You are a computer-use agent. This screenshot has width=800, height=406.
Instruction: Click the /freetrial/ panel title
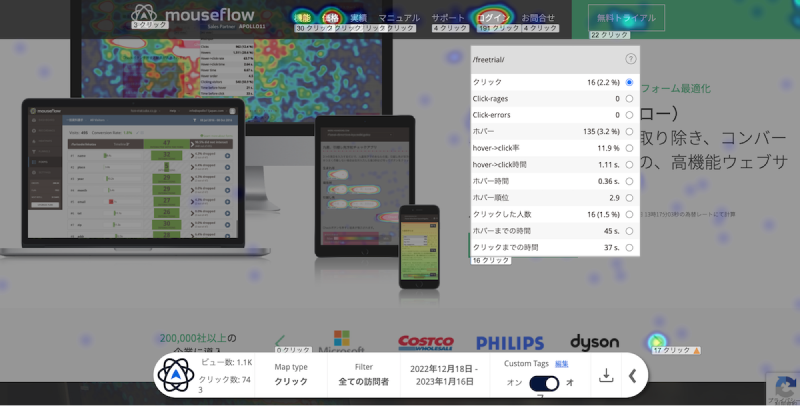[x=488, y=60]
